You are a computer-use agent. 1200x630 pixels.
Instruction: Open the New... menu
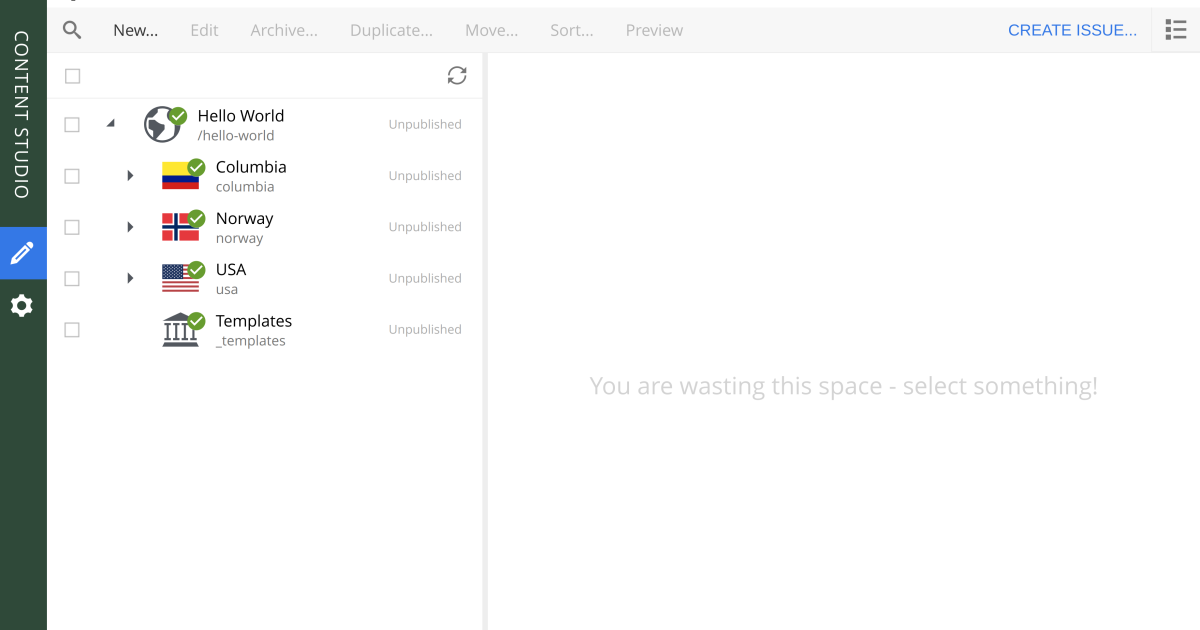[x=135, y=30]
